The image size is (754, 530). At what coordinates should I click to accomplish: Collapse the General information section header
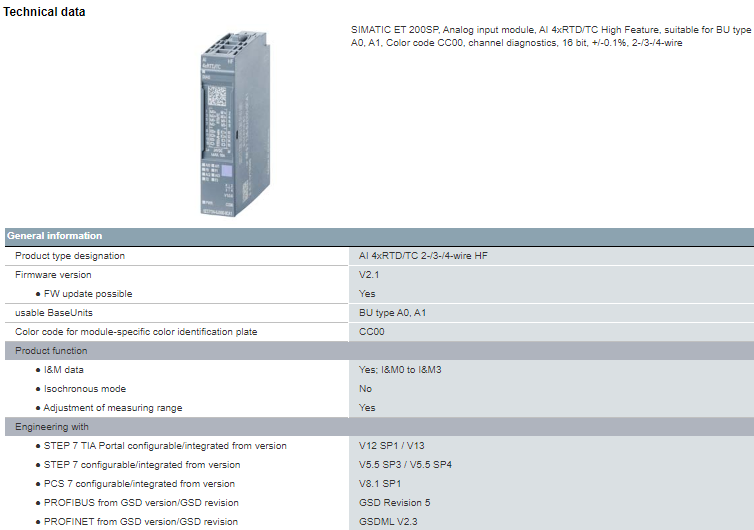pyautogui.click(x=55, y=236)
